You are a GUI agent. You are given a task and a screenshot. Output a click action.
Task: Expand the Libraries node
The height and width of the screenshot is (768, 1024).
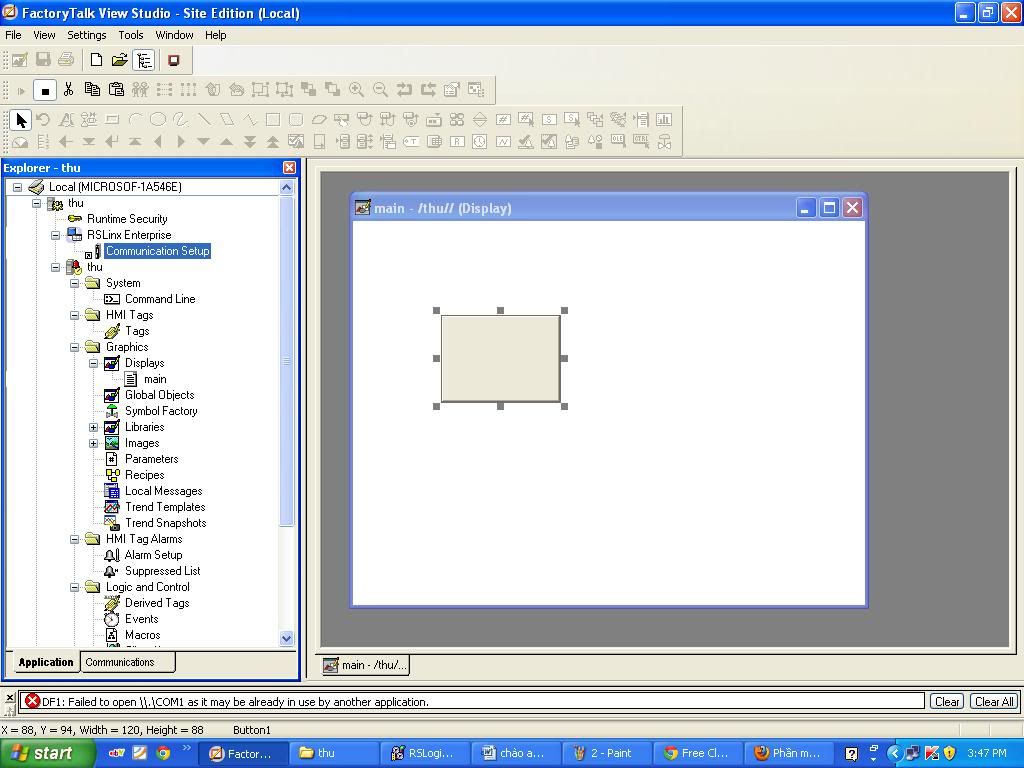coord(93,428)
